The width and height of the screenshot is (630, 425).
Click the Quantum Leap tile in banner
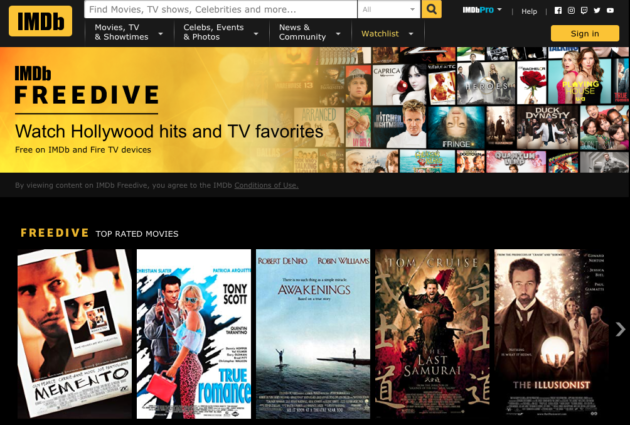pos(516,161)
